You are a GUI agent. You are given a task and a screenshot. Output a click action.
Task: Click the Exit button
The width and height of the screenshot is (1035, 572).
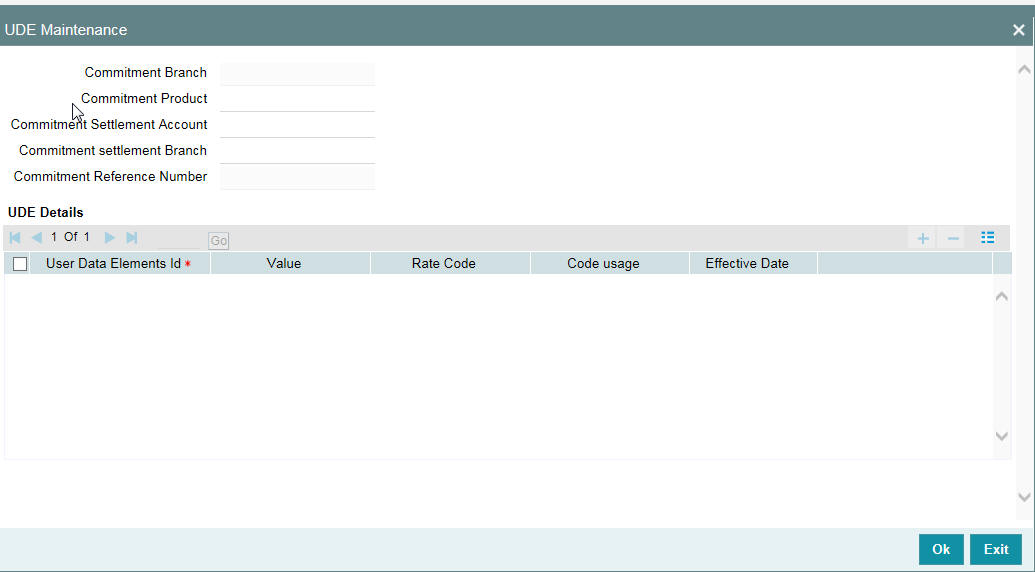point(995,550)
